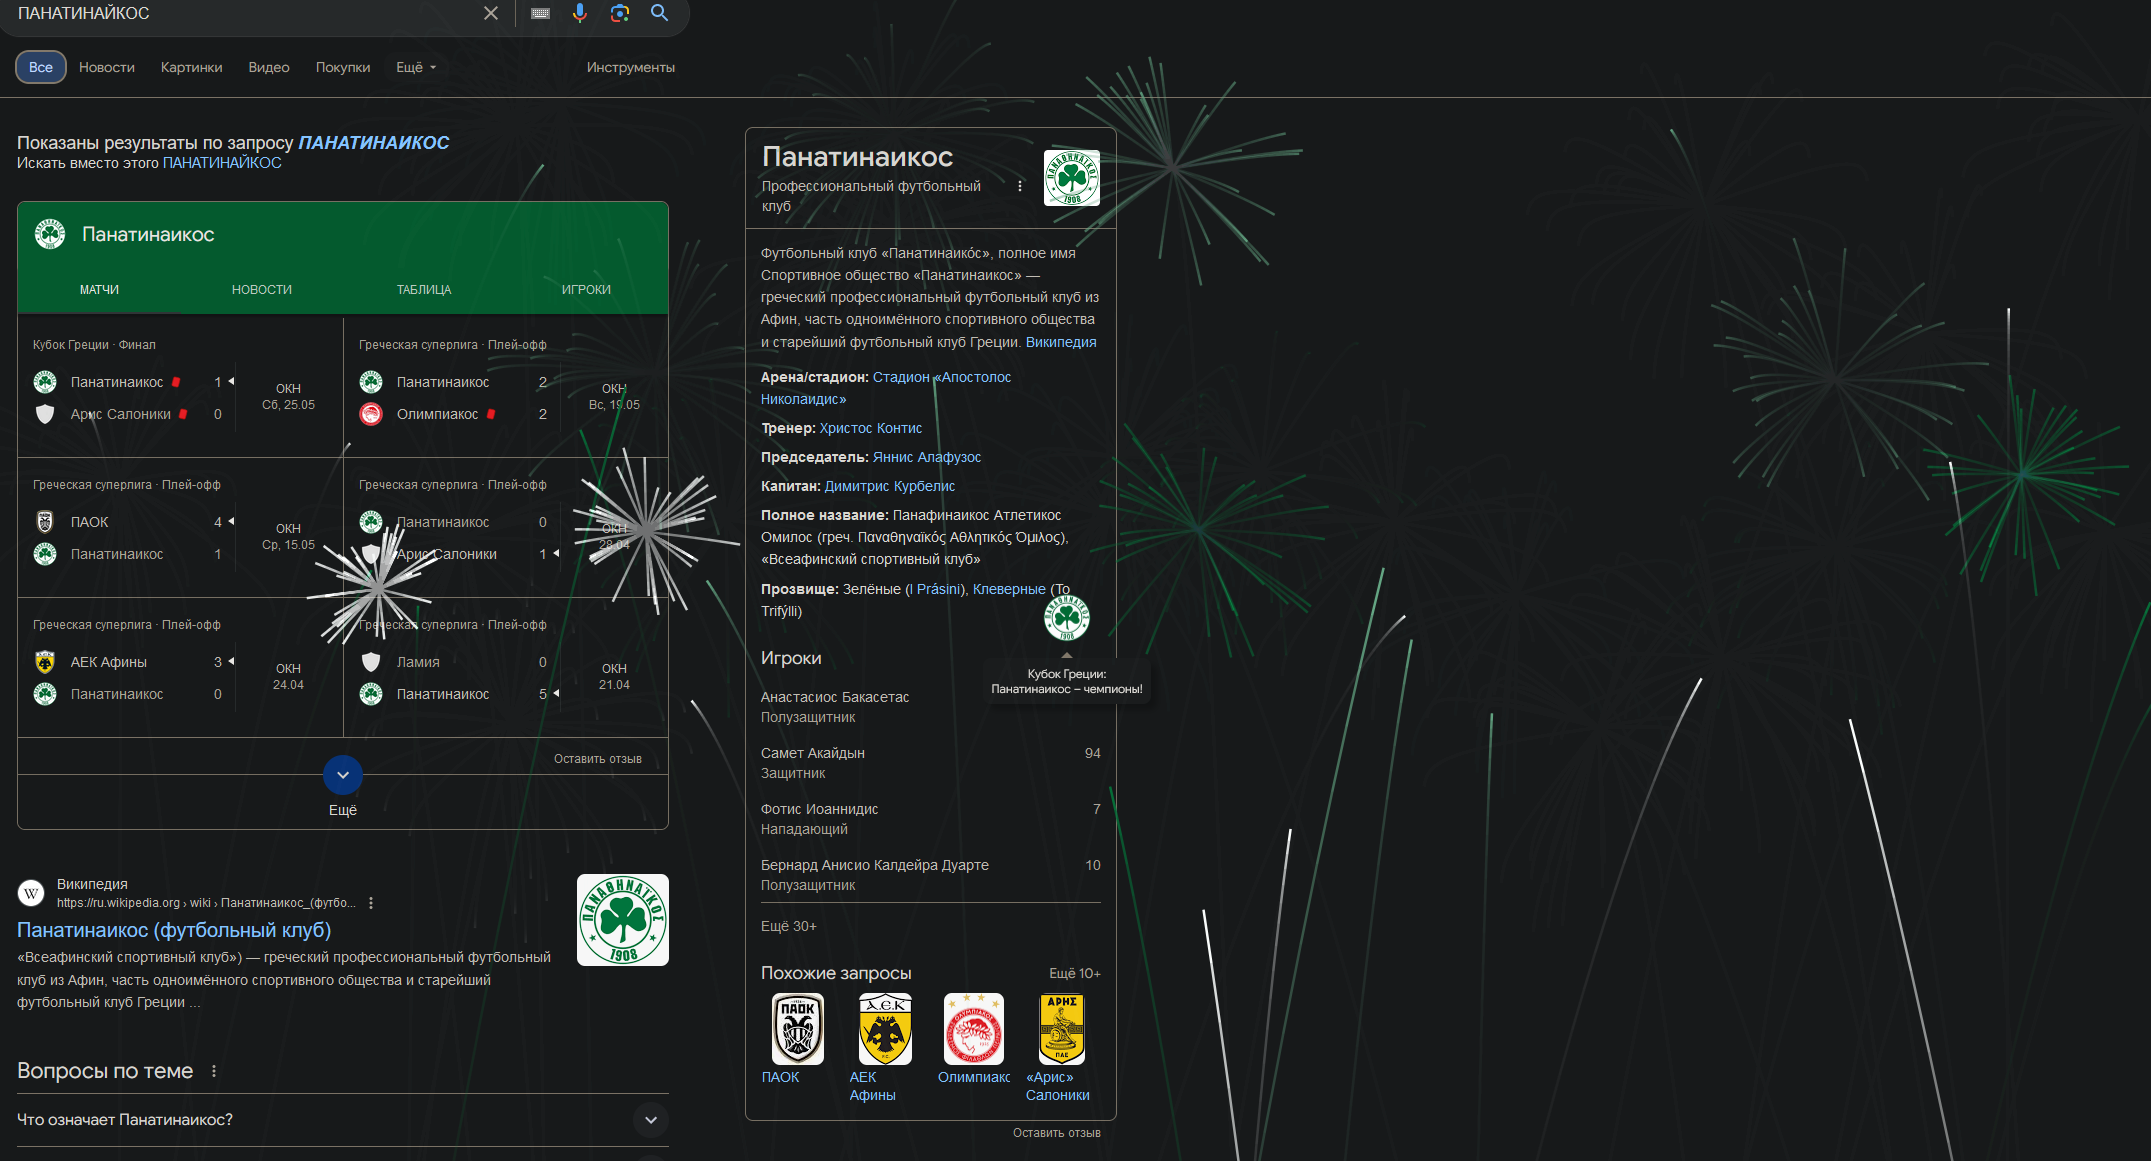Click the magnifier search button
The width and height of the screenshot is (2151, 1161).
pos(659,13)
